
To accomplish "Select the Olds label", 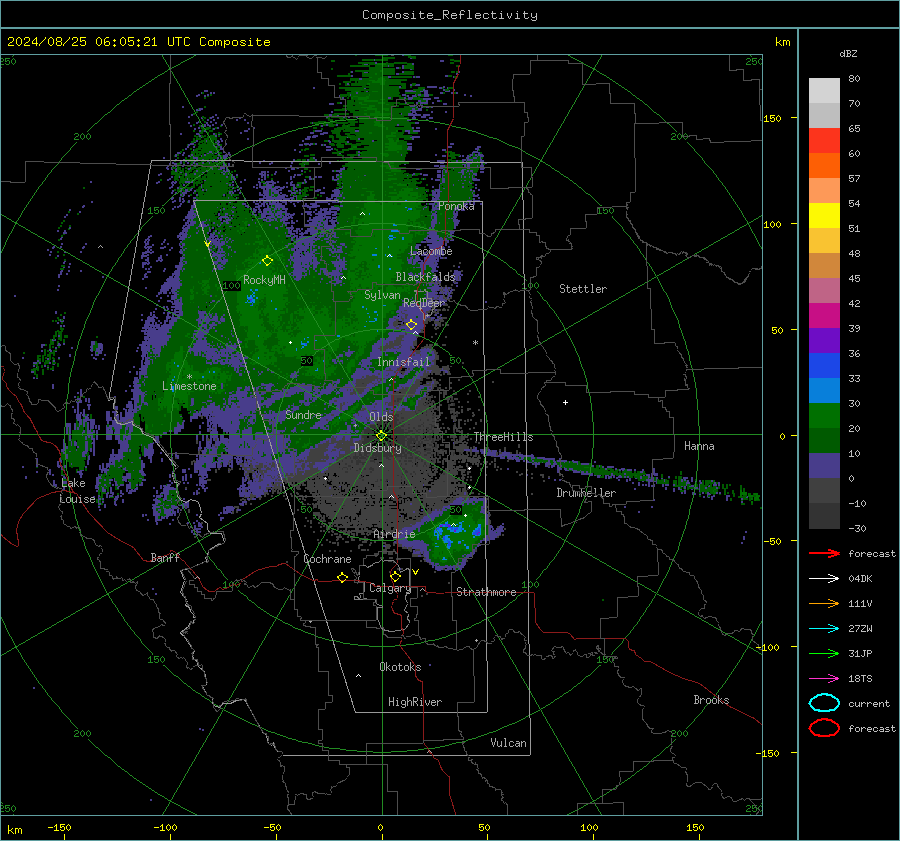I will [x=381, y=417].
